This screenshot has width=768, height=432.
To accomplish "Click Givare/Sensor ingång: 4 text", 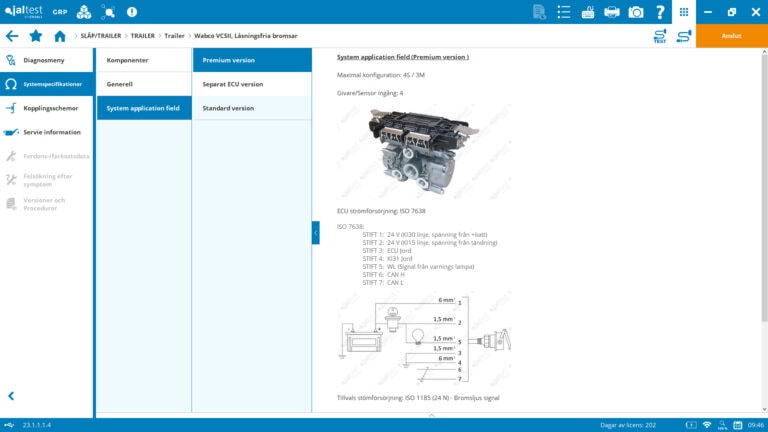I will coord(370,93).
